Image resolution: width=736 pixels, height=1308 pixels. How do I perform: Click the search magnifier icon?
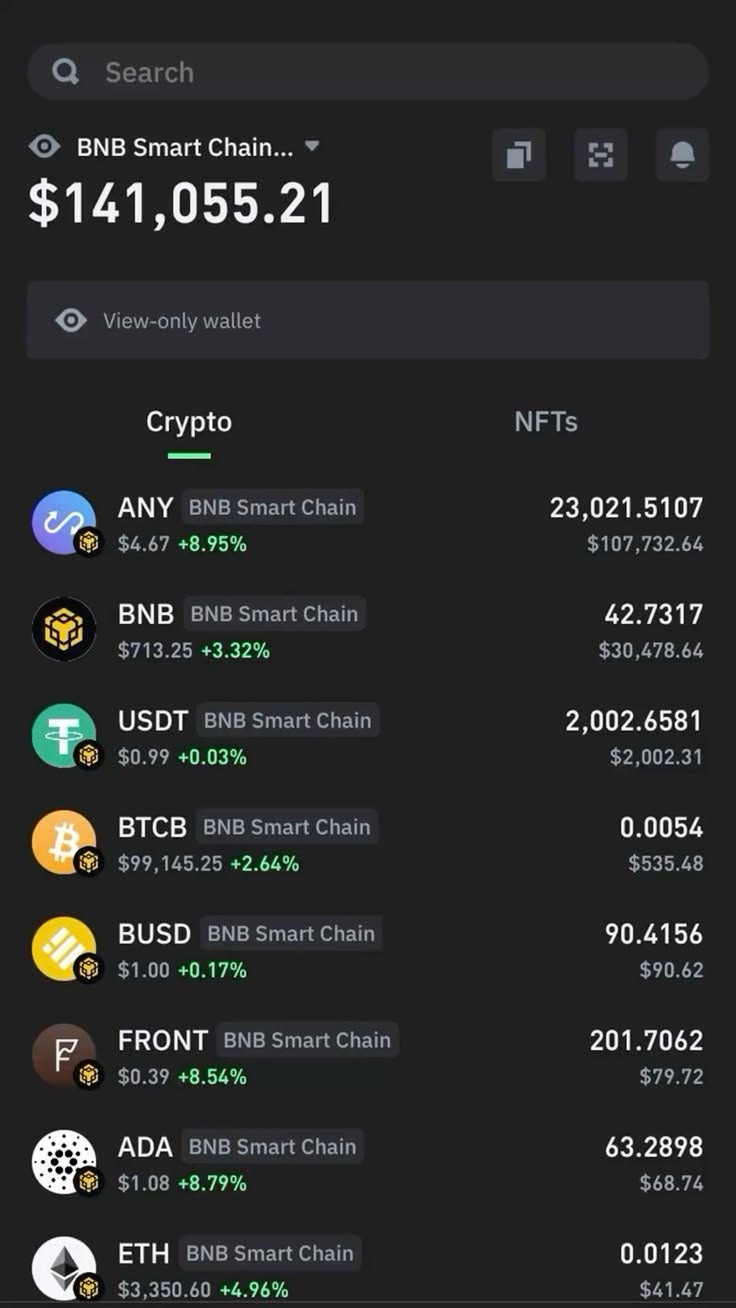[65, 72]
